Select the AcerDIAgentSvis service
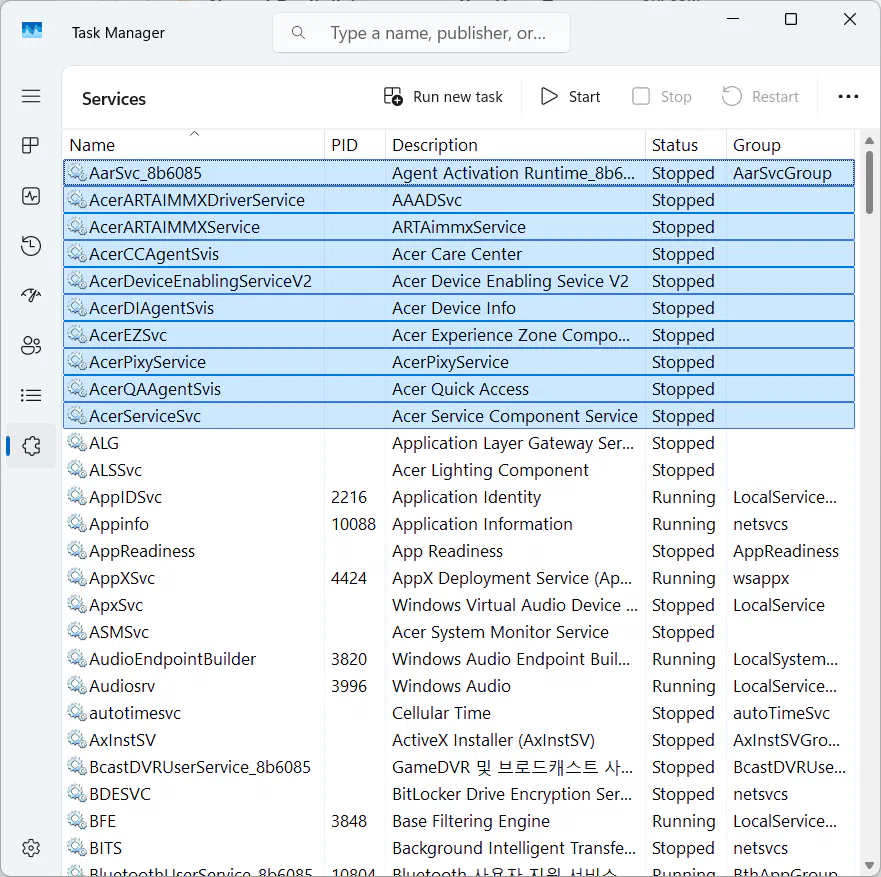 459,308
